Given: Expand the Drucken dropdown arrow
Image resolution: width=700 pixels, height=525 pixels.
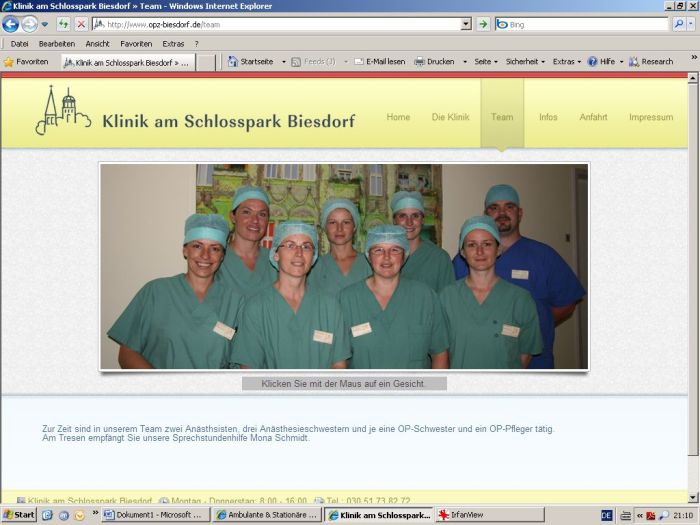Looking at the screenshot, I should tap(465, 62).
